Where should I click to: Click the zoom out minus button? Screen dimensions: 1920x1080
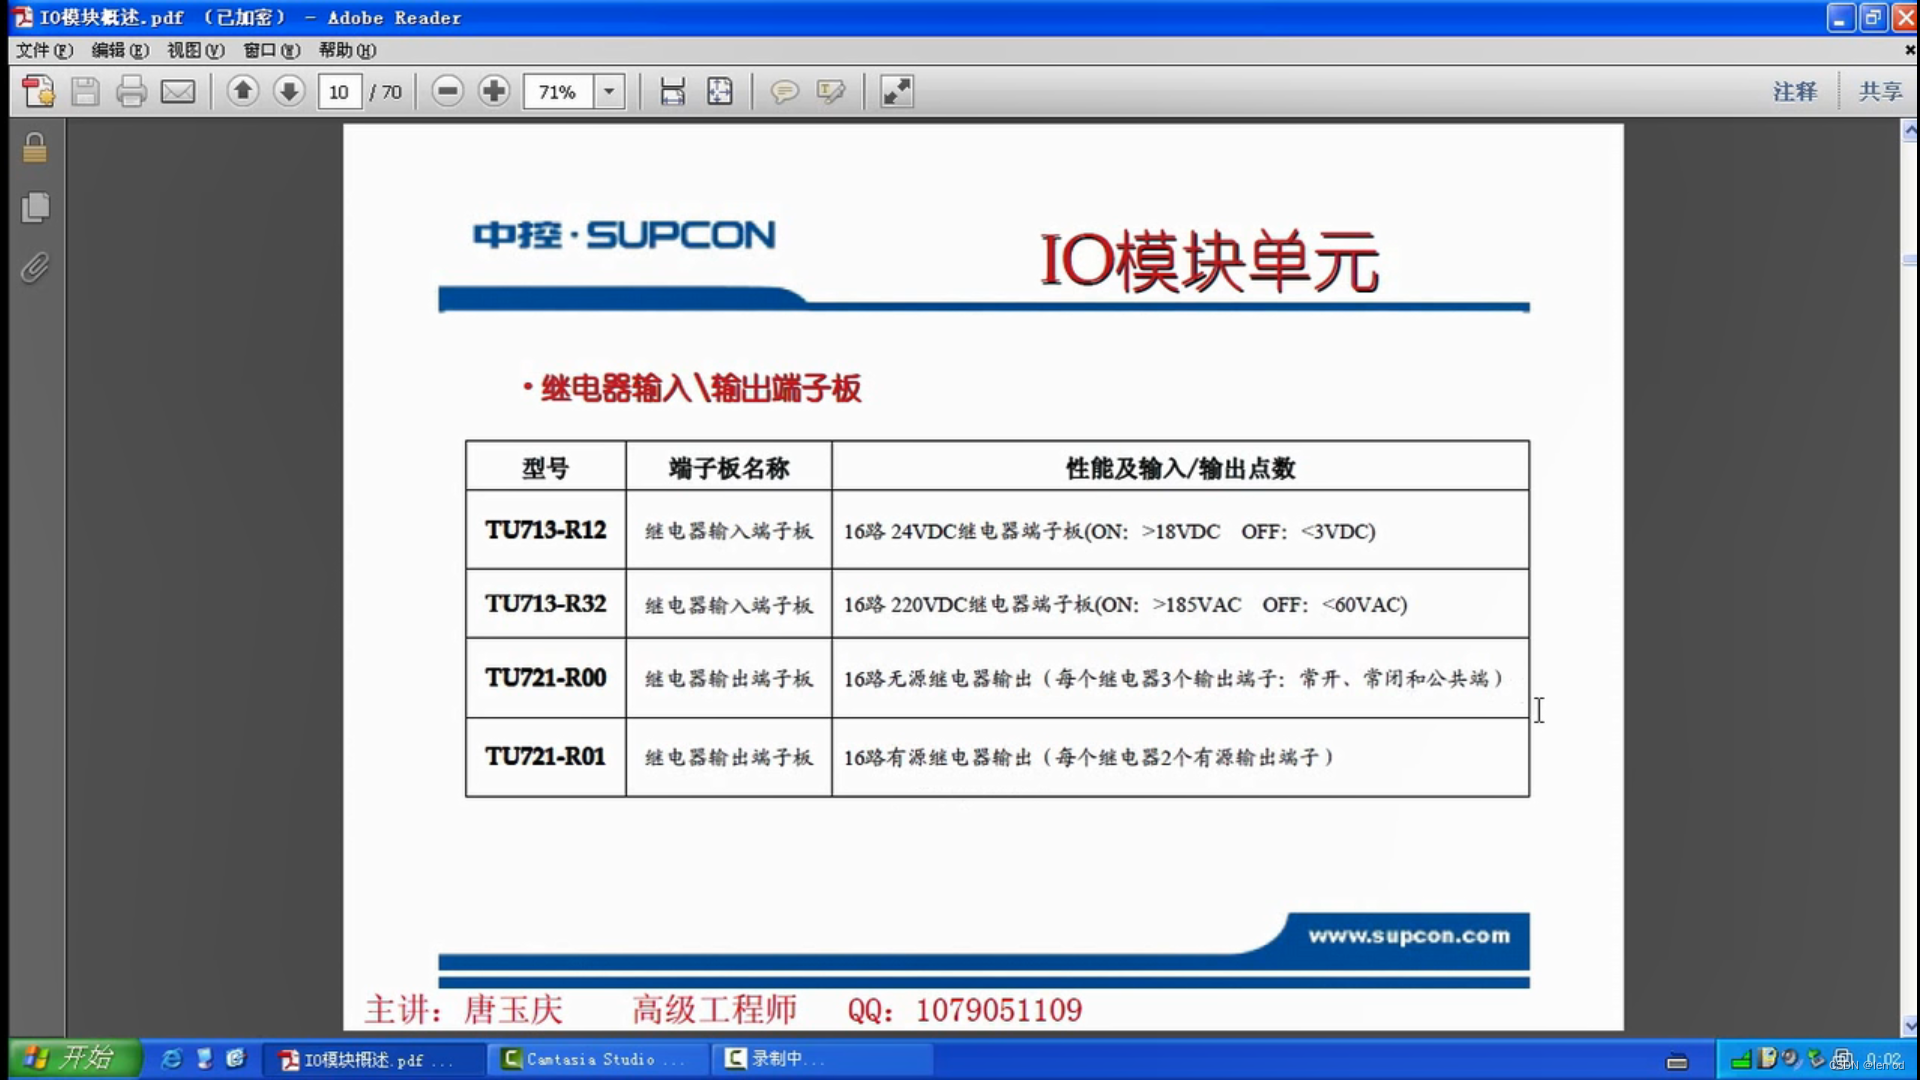(x=448, y=92)
